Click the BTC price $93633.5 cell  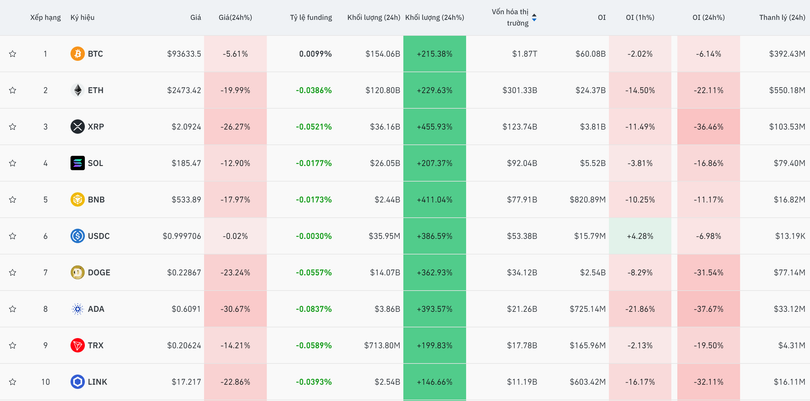point(183,54)
